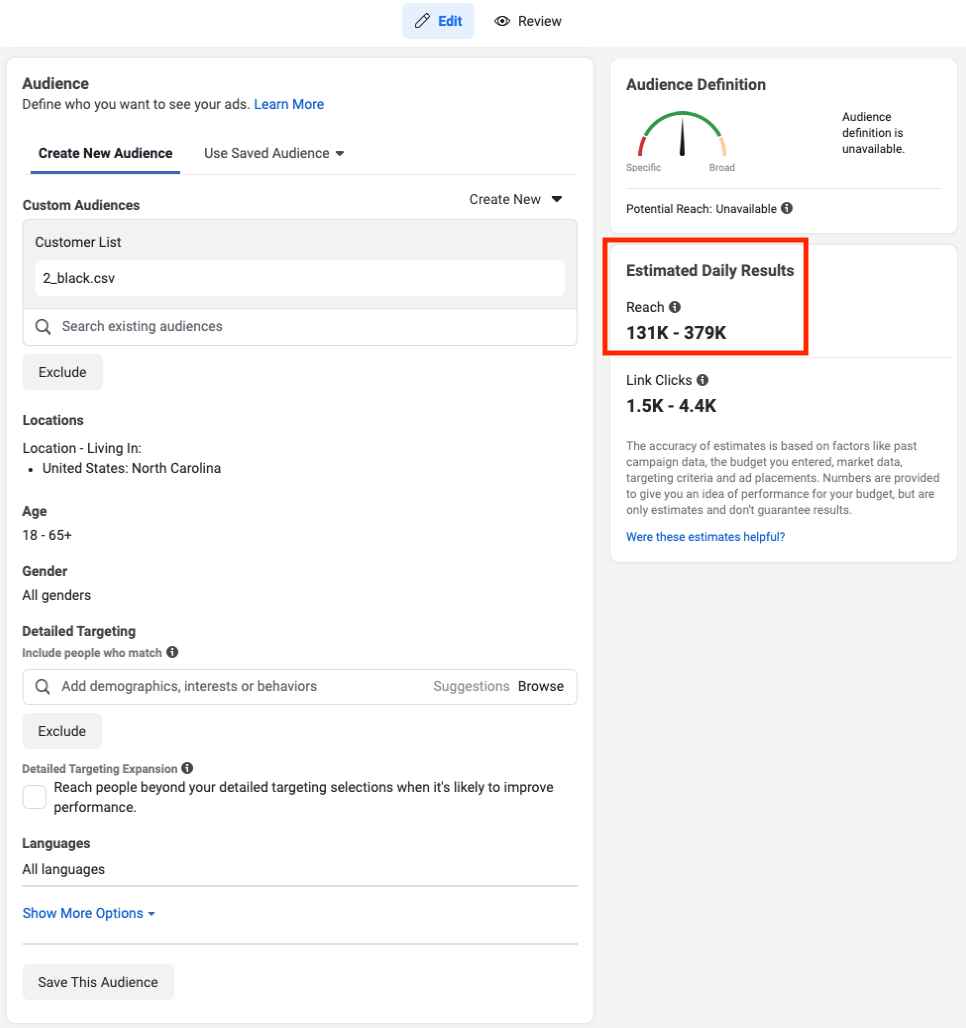Click the eye icon beside Review
The width and height of the screenshot is (966, 1028).
[503, 21]
